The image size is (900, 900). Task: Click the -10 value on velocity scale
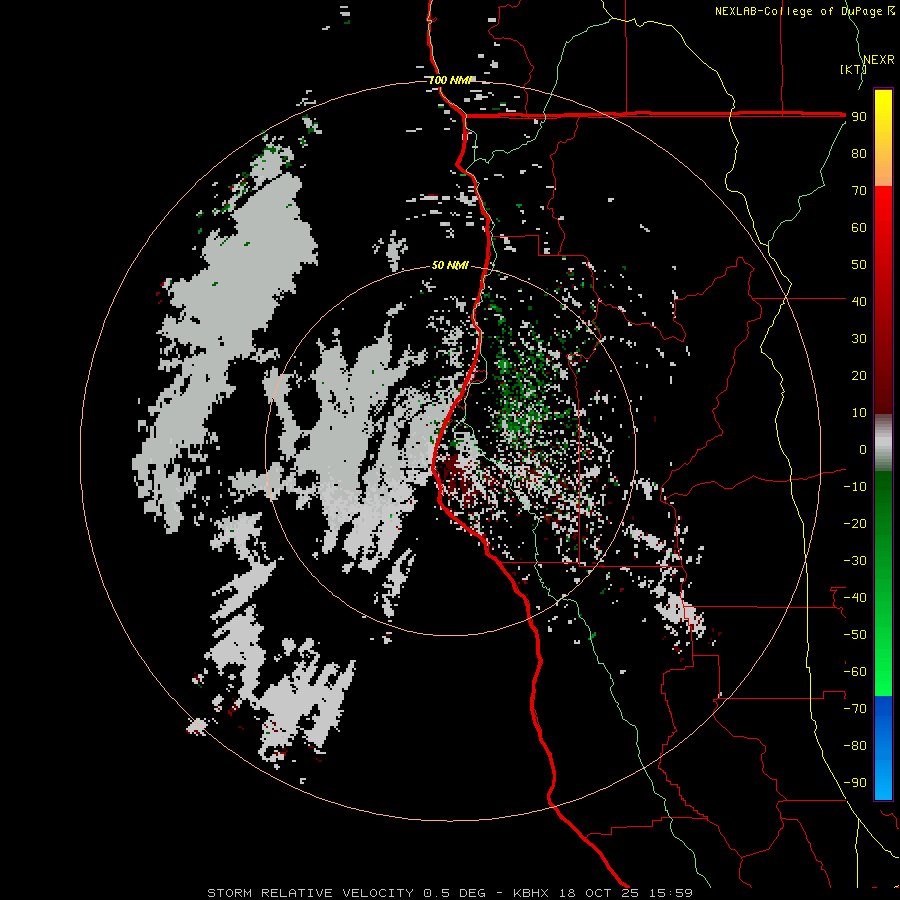pos(855,487)
